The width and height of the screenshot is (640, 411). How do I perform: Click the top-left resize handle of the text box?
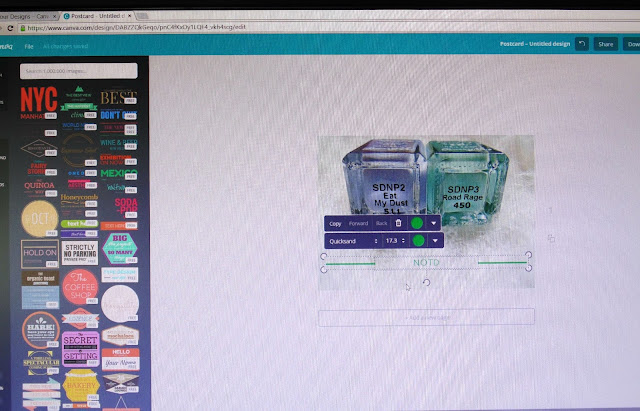click(324, 256)
